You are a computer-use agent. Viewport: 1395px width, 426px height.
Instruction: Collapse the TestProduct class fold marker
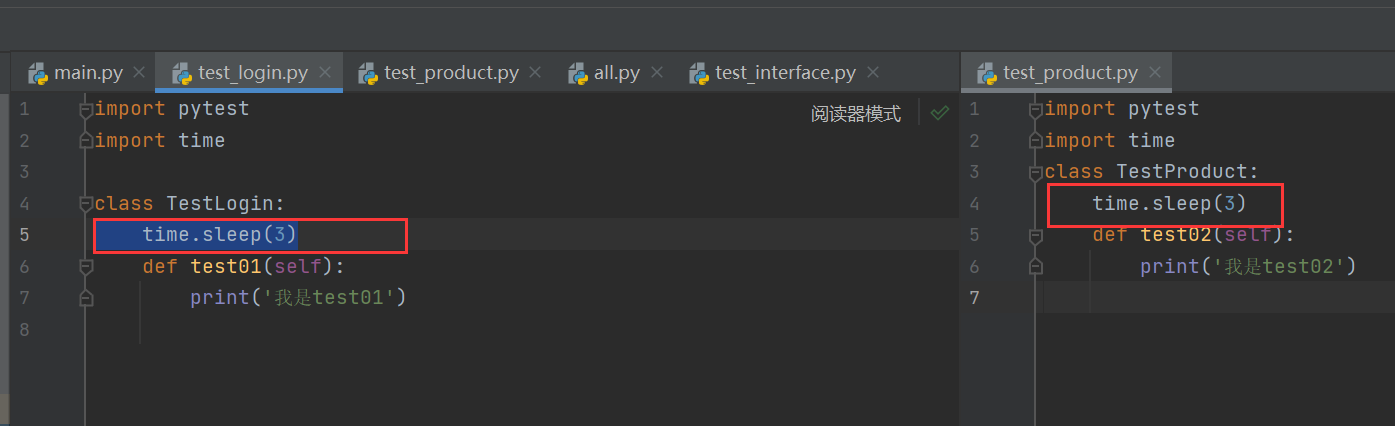(x=1036, y=172)
